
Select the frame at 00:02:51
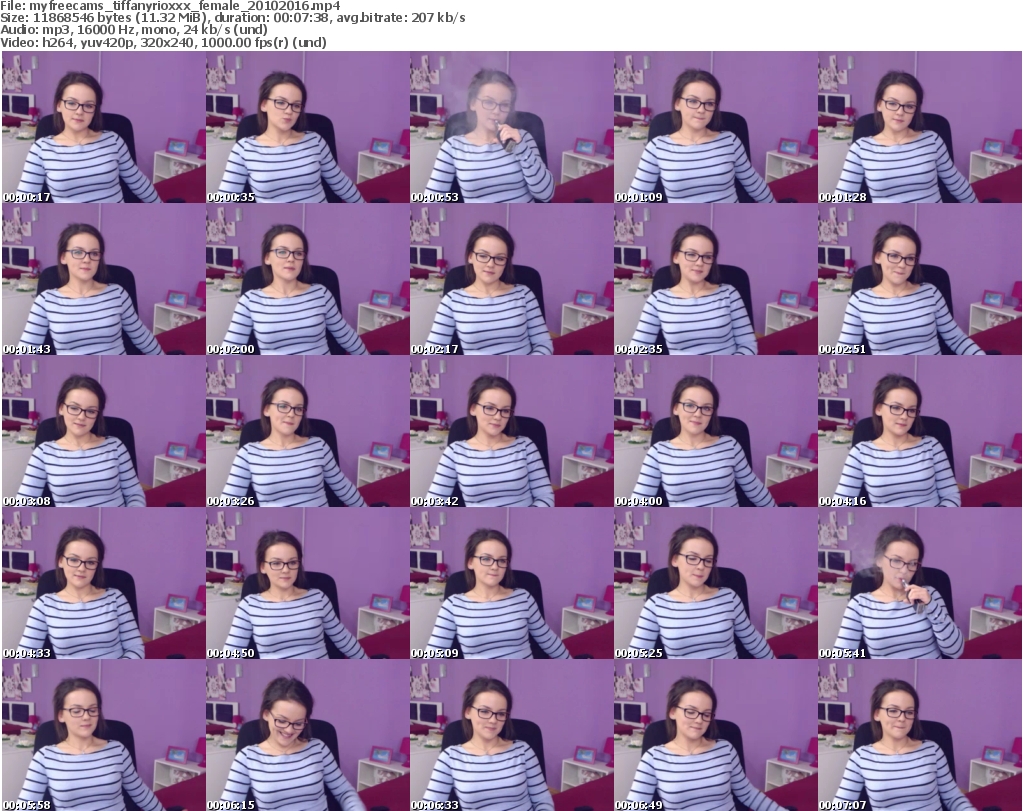(920, 279)
